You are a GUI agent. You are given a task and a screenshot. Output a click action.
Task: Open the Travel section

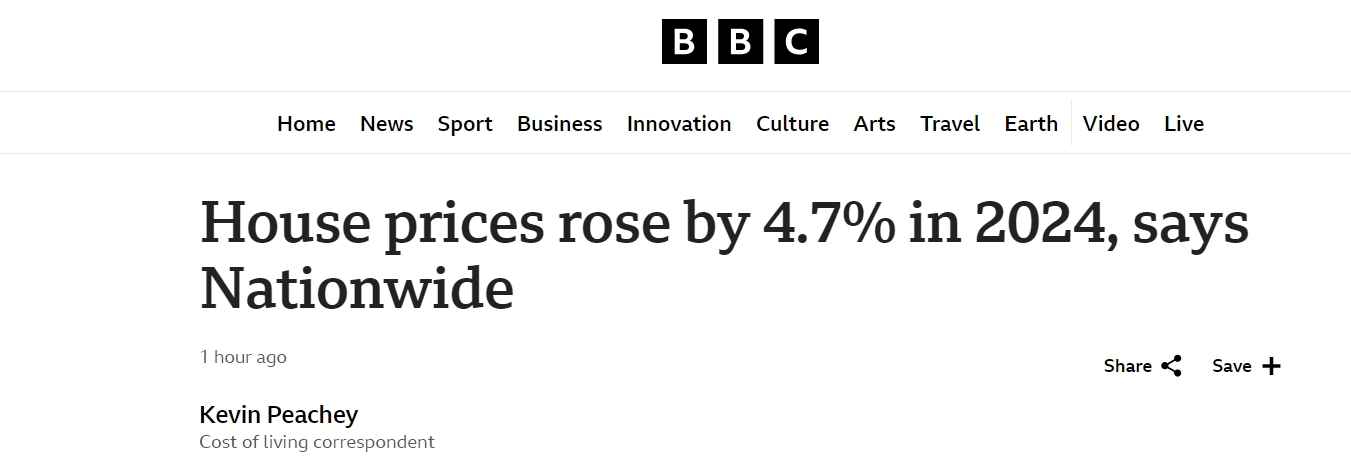950,124
